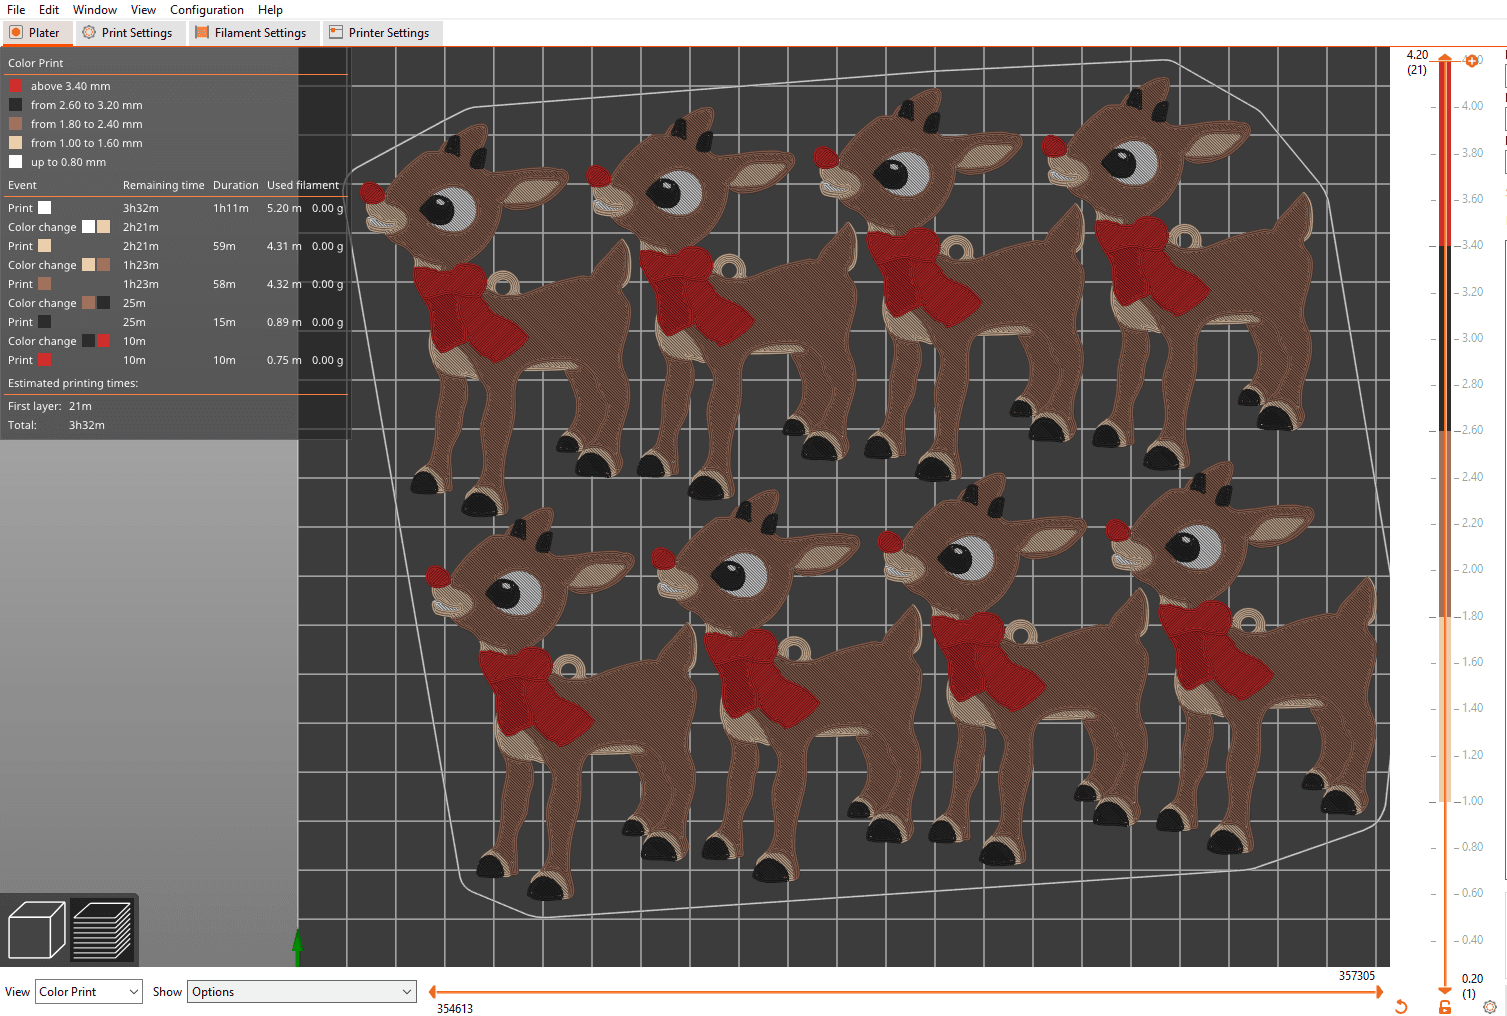This screenshot has height=1016, width=1507.
Task: Click the 'Total: 3h32m' estimate
Action: coord(56,425)
